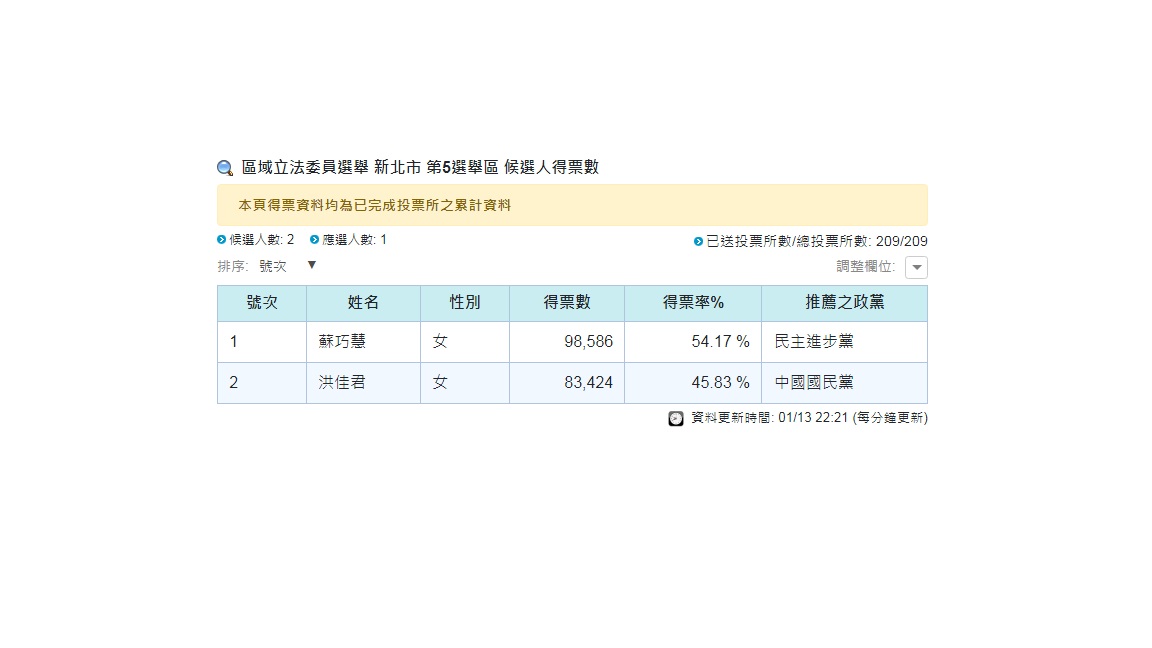Click the 姓名 column header

tap(363, 303)
